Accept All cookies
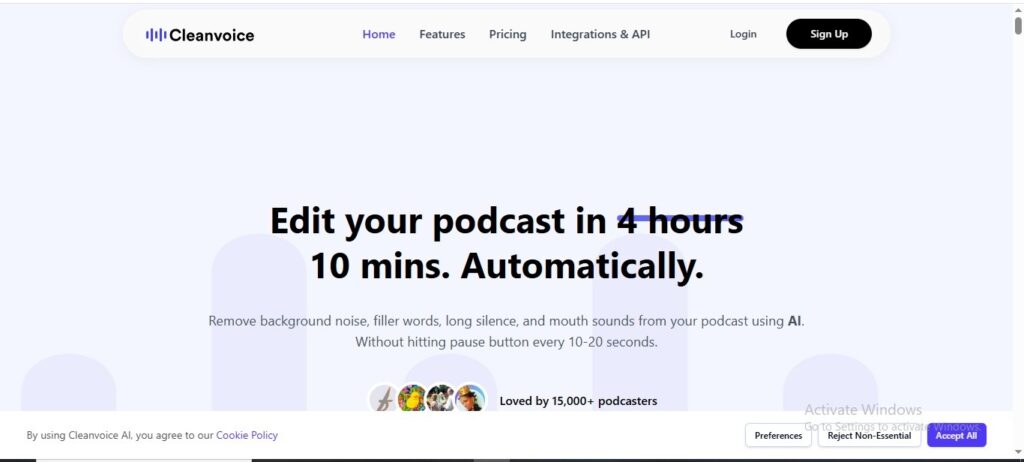1024x462 pixels. [956, 435]
